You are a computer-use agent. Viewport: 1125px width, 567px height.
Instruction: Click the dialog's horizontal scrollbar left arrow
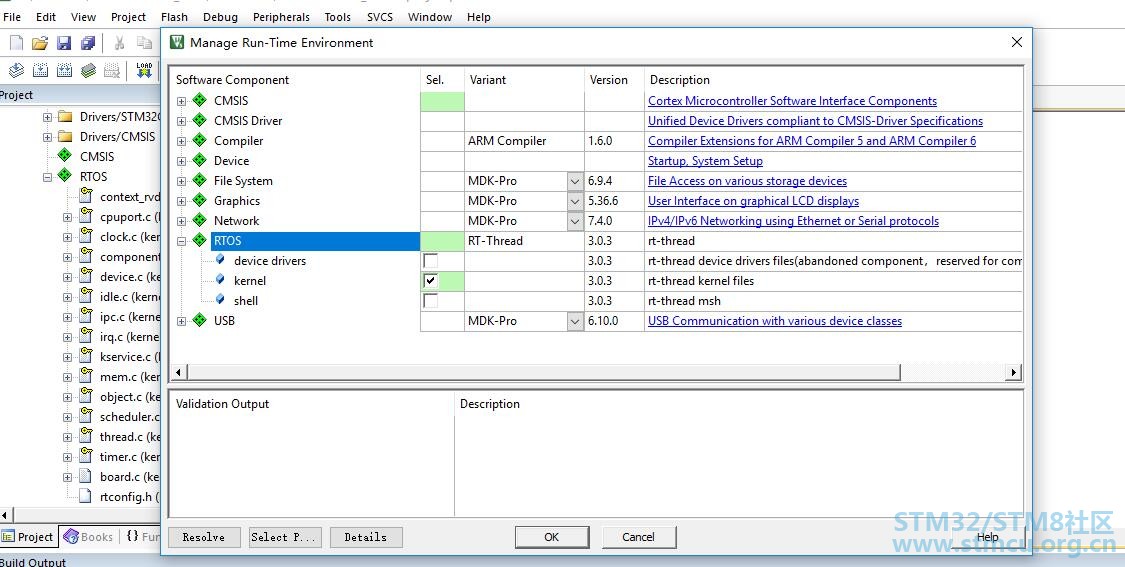[x=178, y=372]
